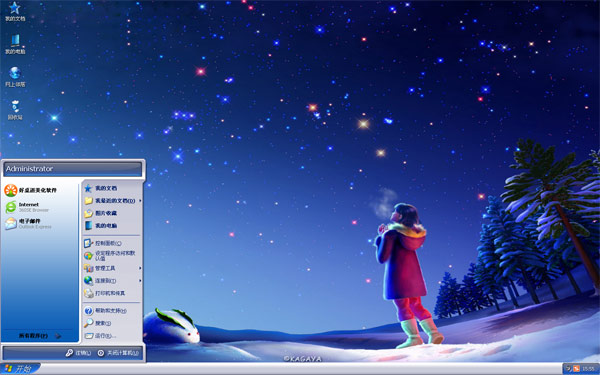
Task: Open 我的文档 in the Start menu
Action: click(112, 188)
